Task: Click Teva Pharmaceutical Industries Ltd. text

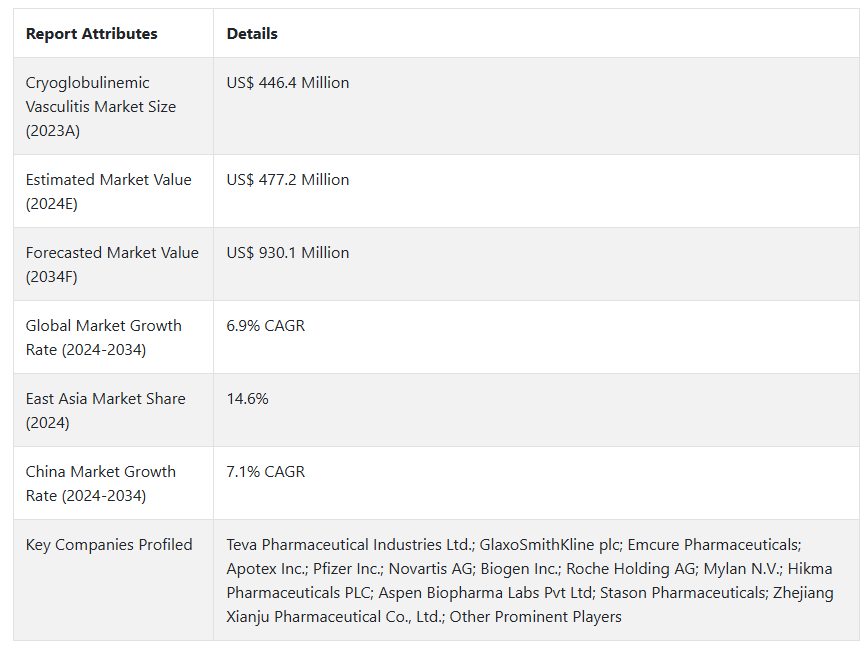Action: coord(350,545)
